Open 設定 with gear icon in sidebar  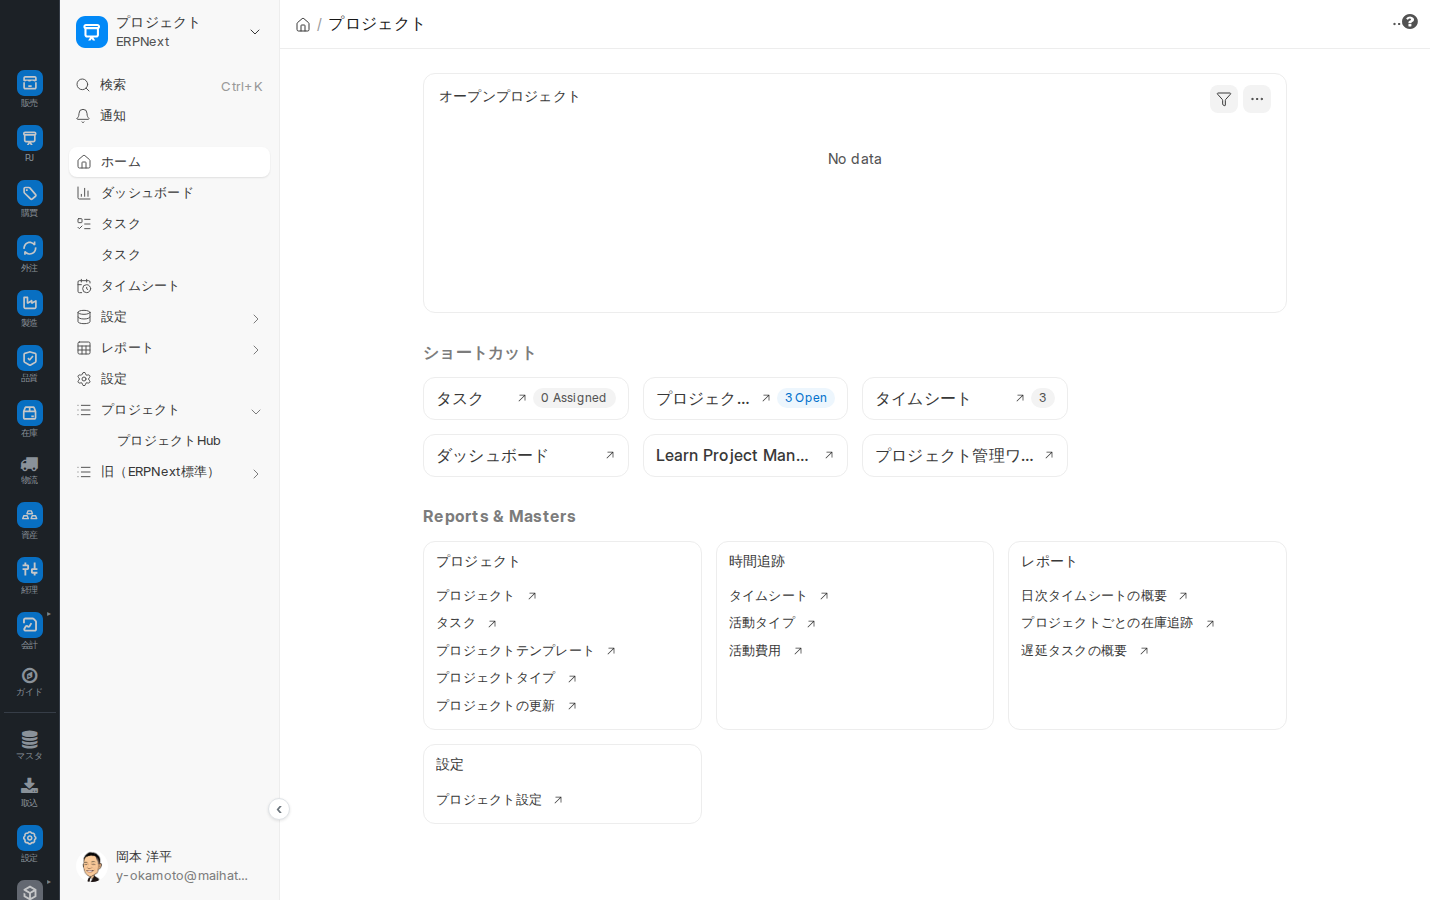pos(169,379)
